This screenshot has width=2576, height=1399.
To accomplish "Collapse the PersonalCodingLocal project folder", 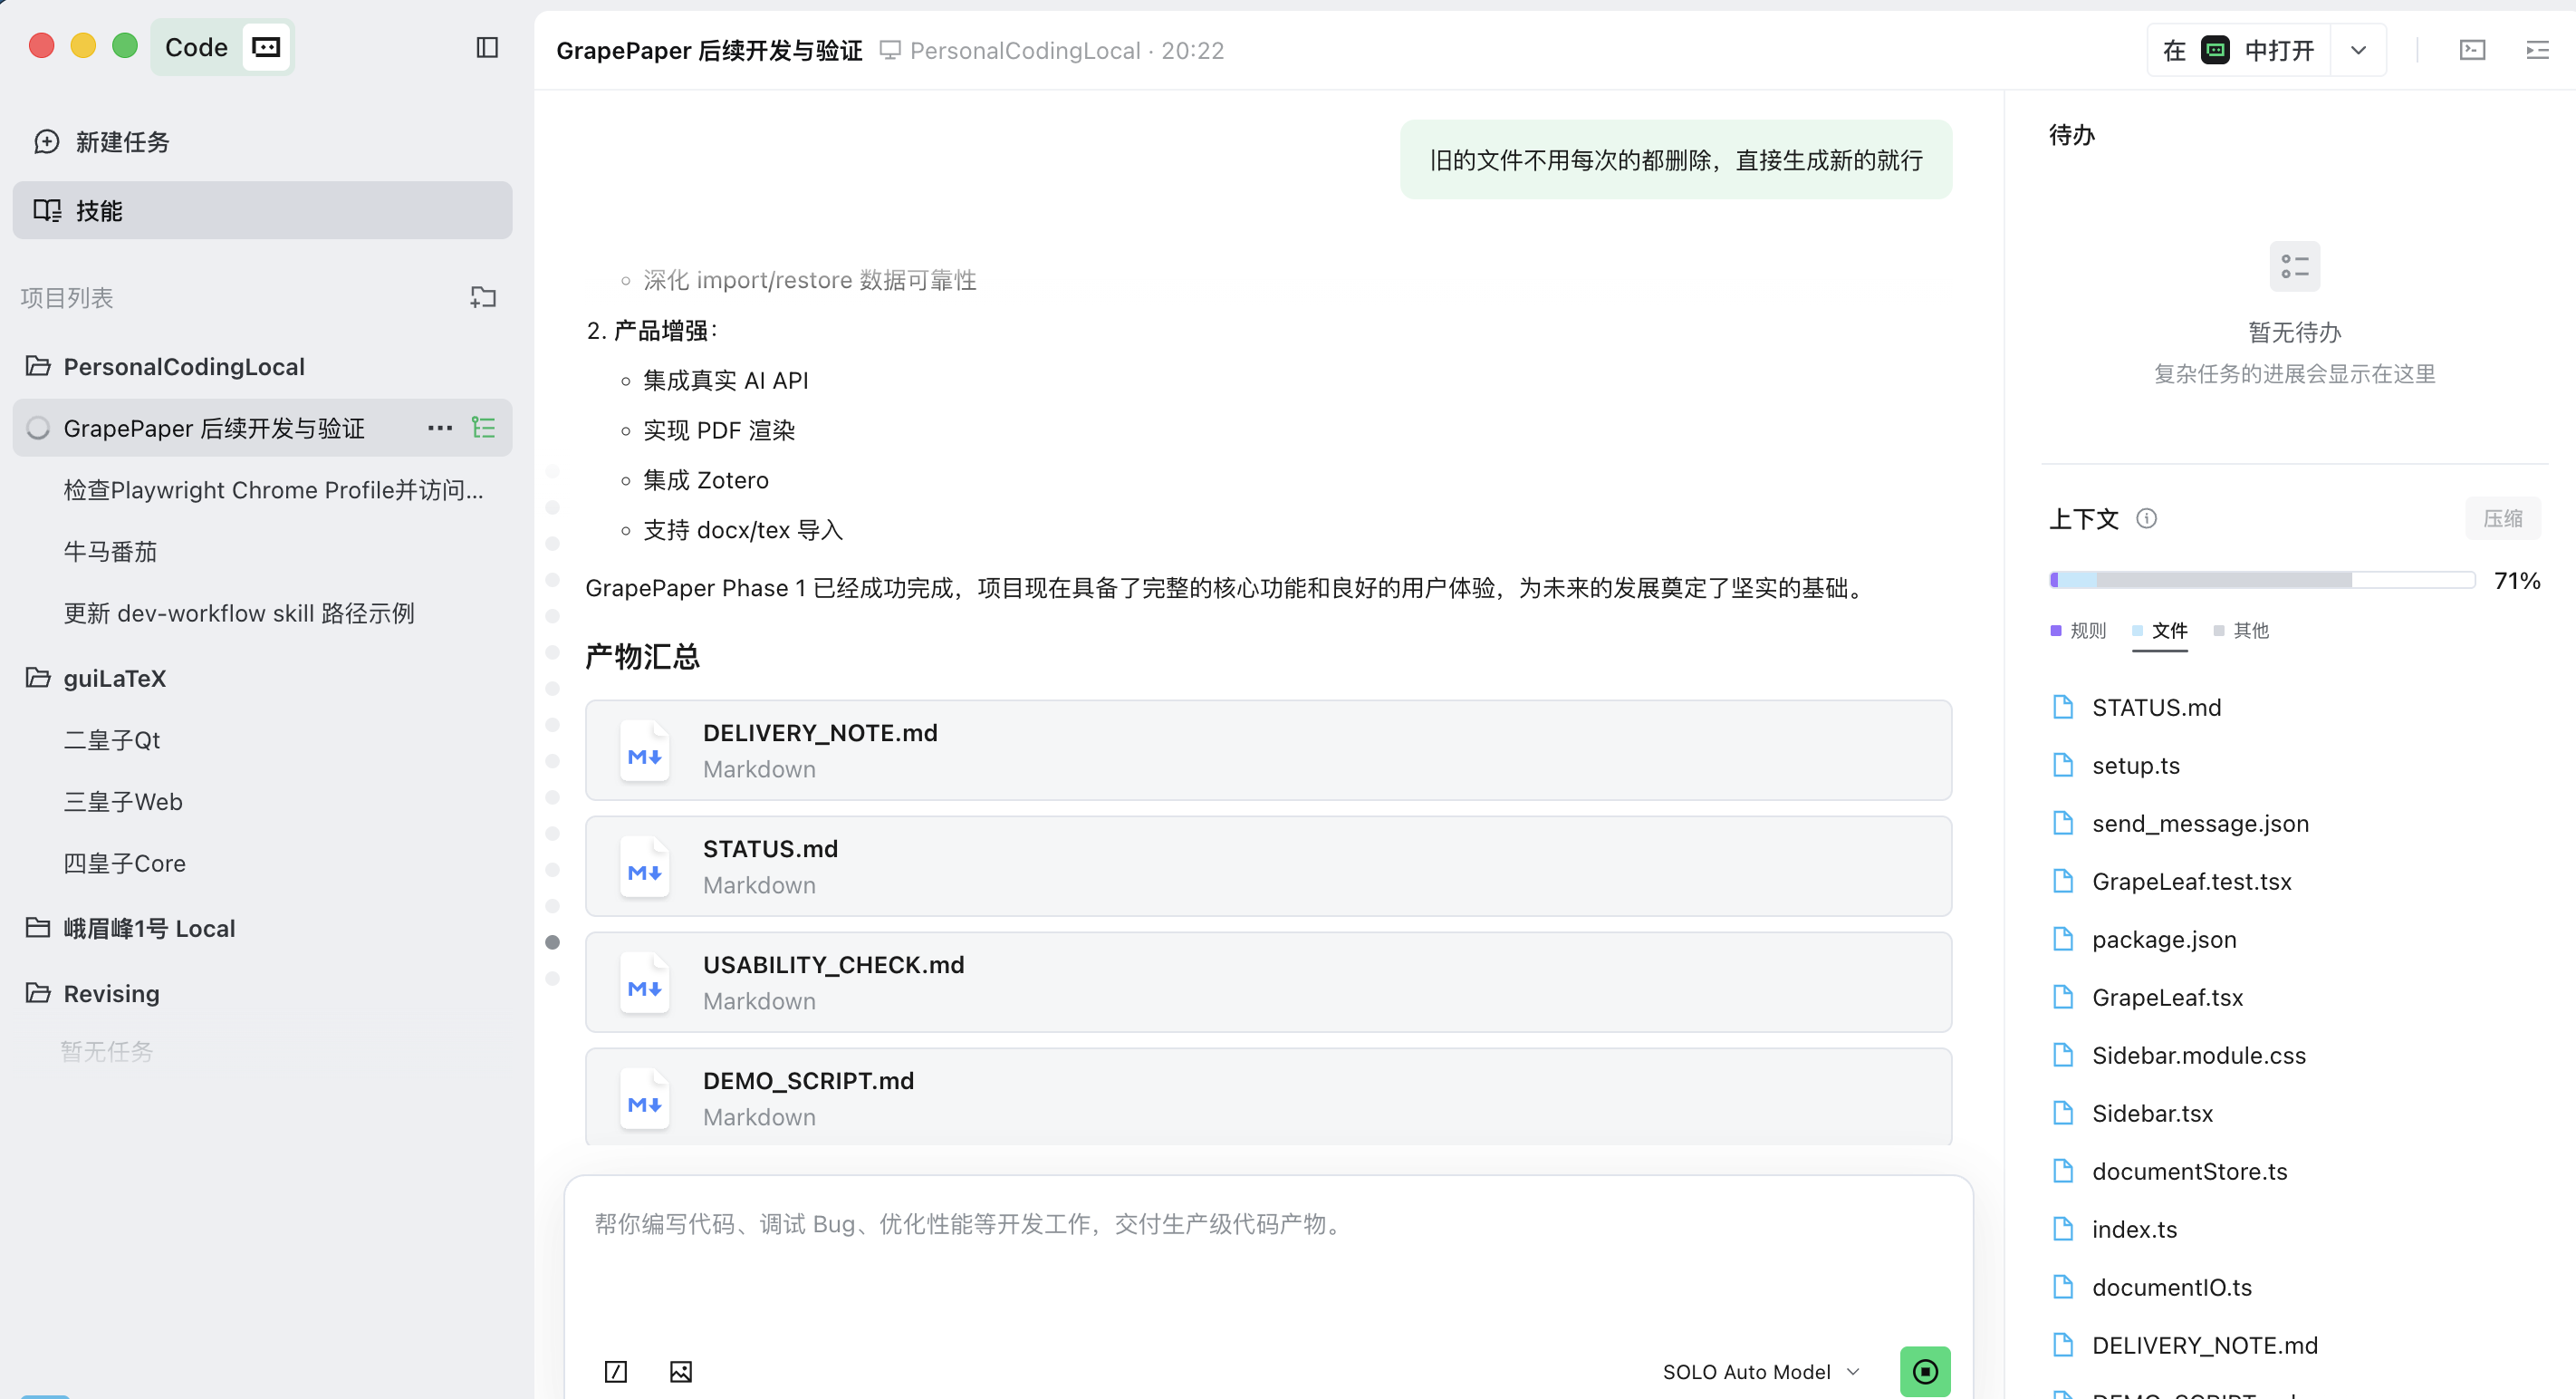I will pos(38,366).
